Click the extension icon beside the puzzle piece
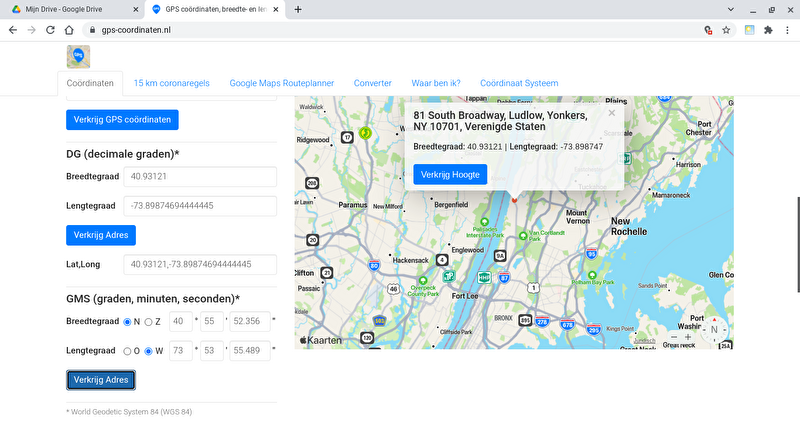This screenshot has height=422, width=800. (x=749, y=30)
